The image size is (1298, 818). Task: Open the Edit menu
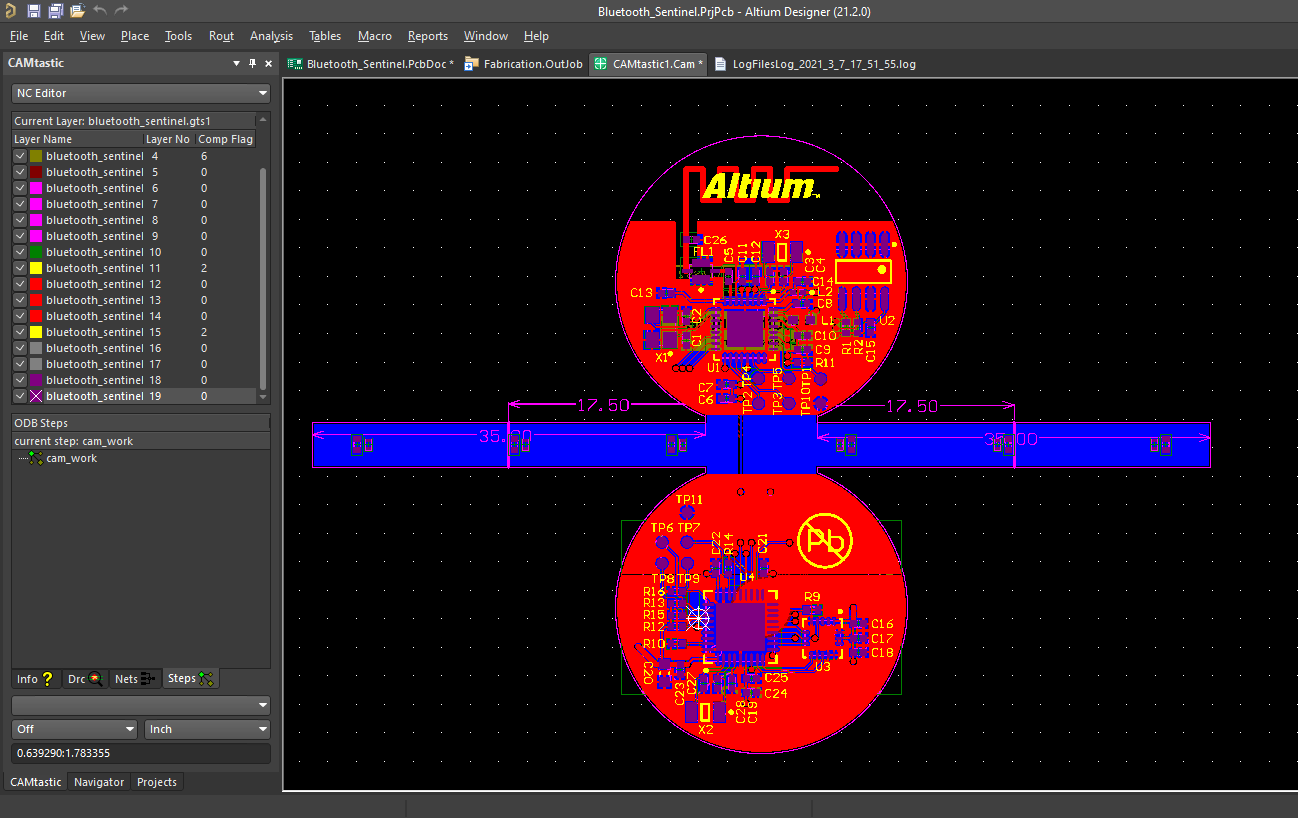(x=53, y=36)
